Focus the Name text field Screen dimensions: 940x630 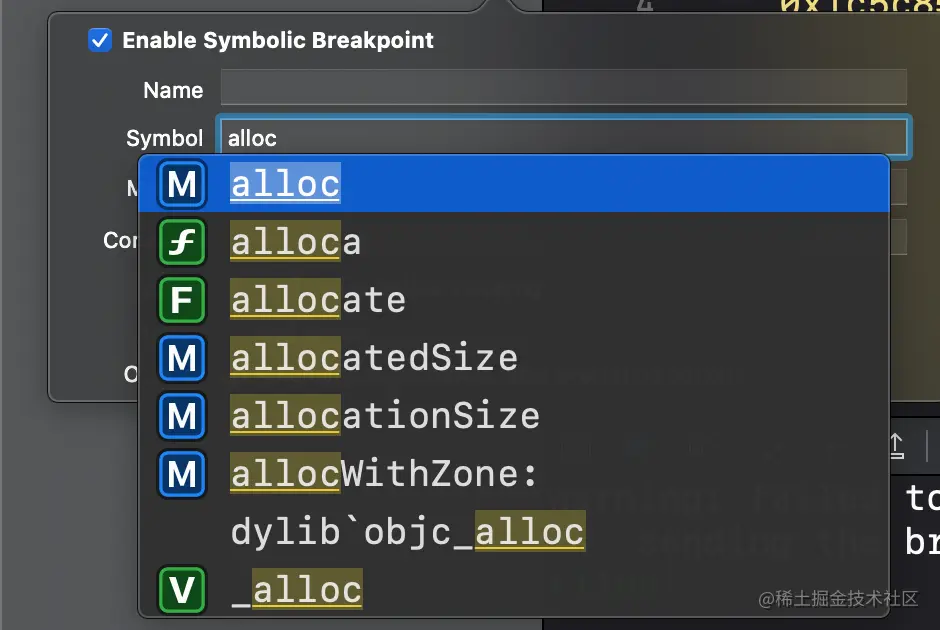(564, 88)
